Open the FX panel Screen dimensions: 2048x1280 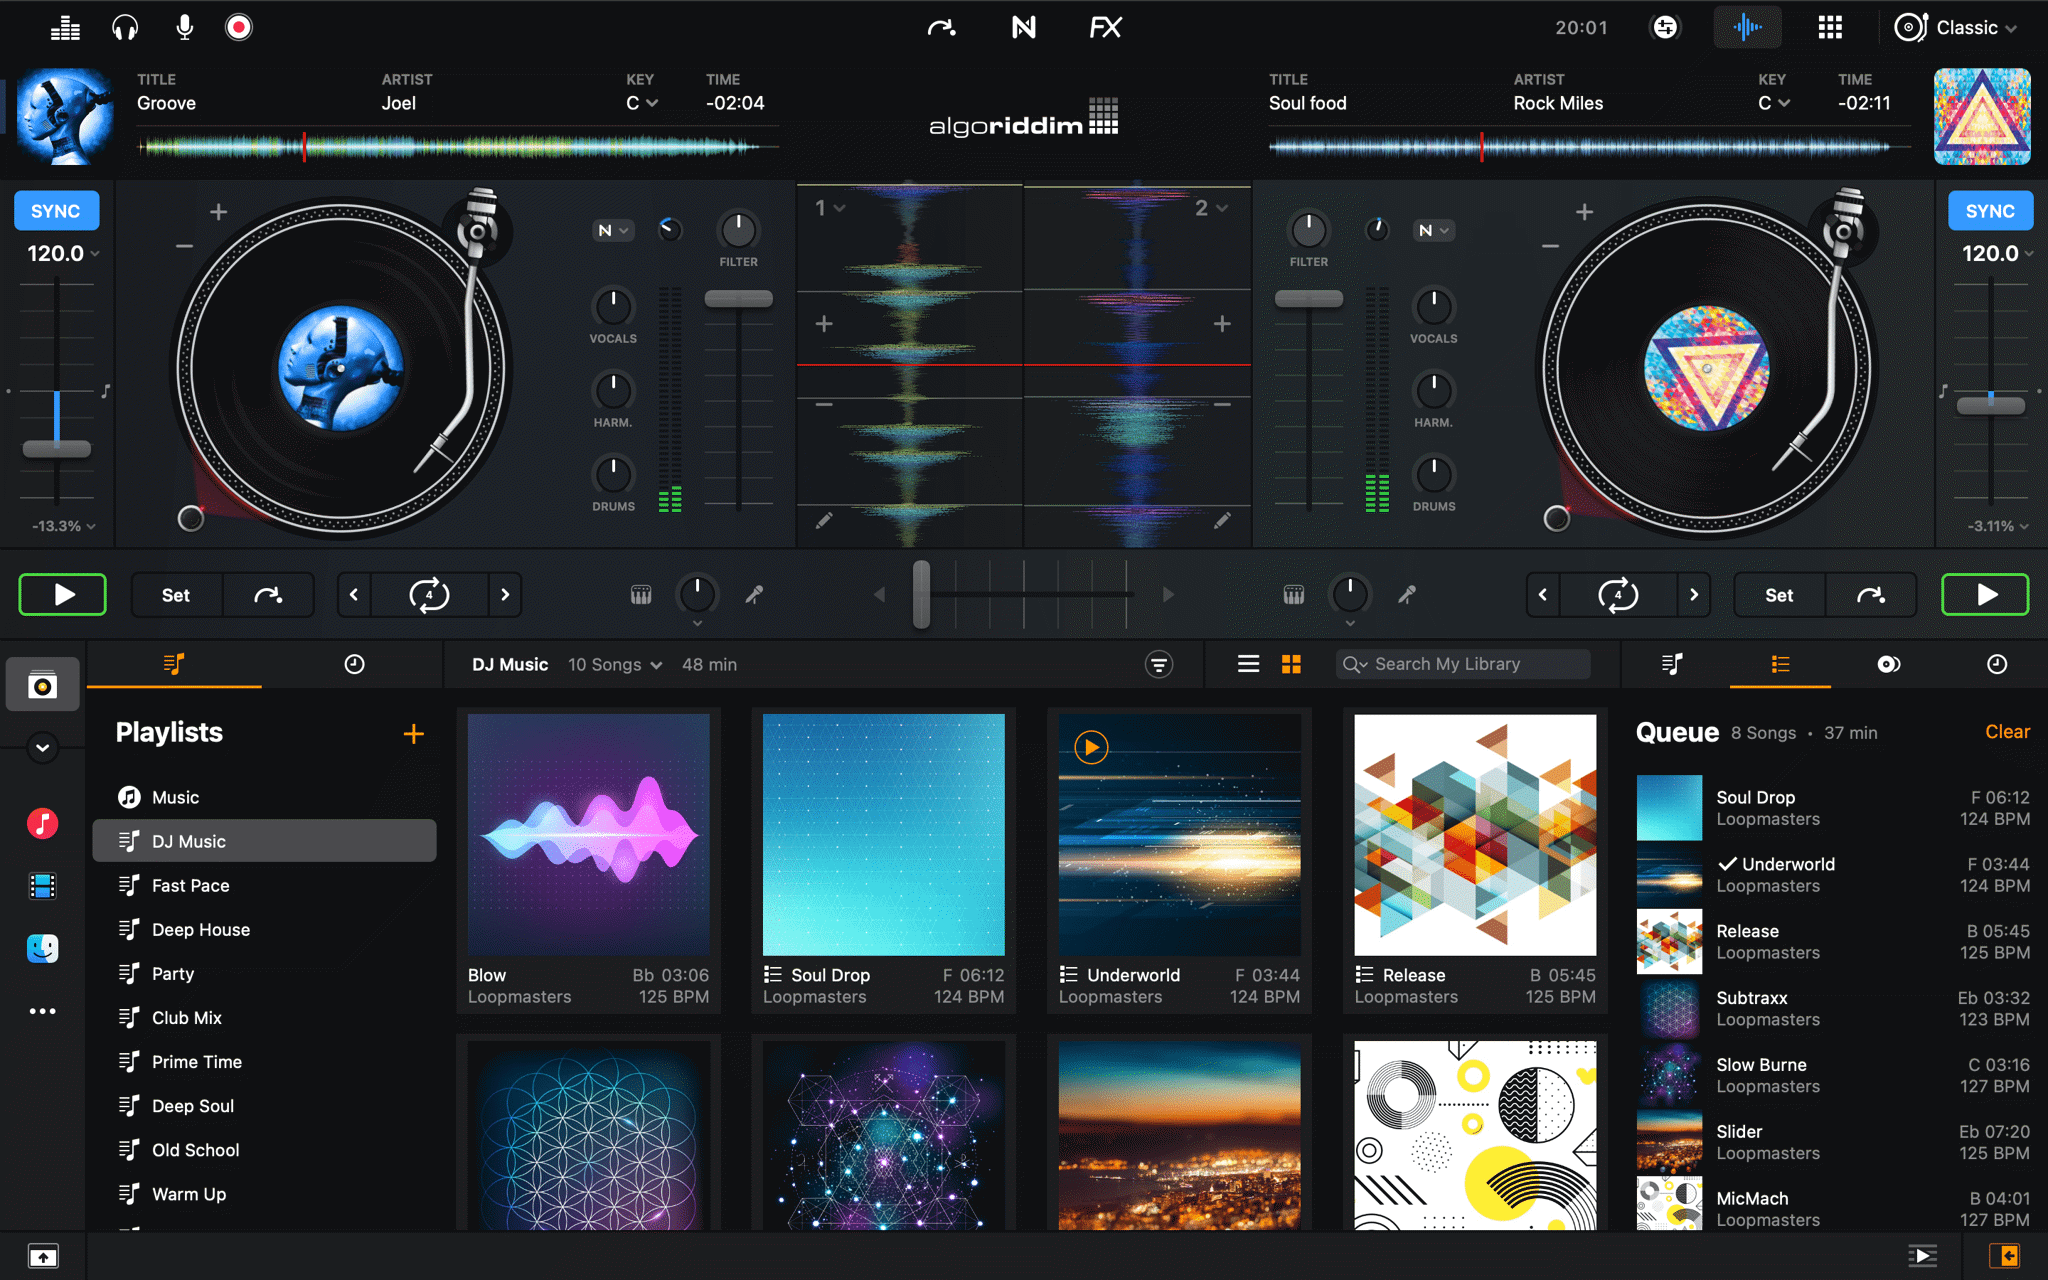(1105, 27)
